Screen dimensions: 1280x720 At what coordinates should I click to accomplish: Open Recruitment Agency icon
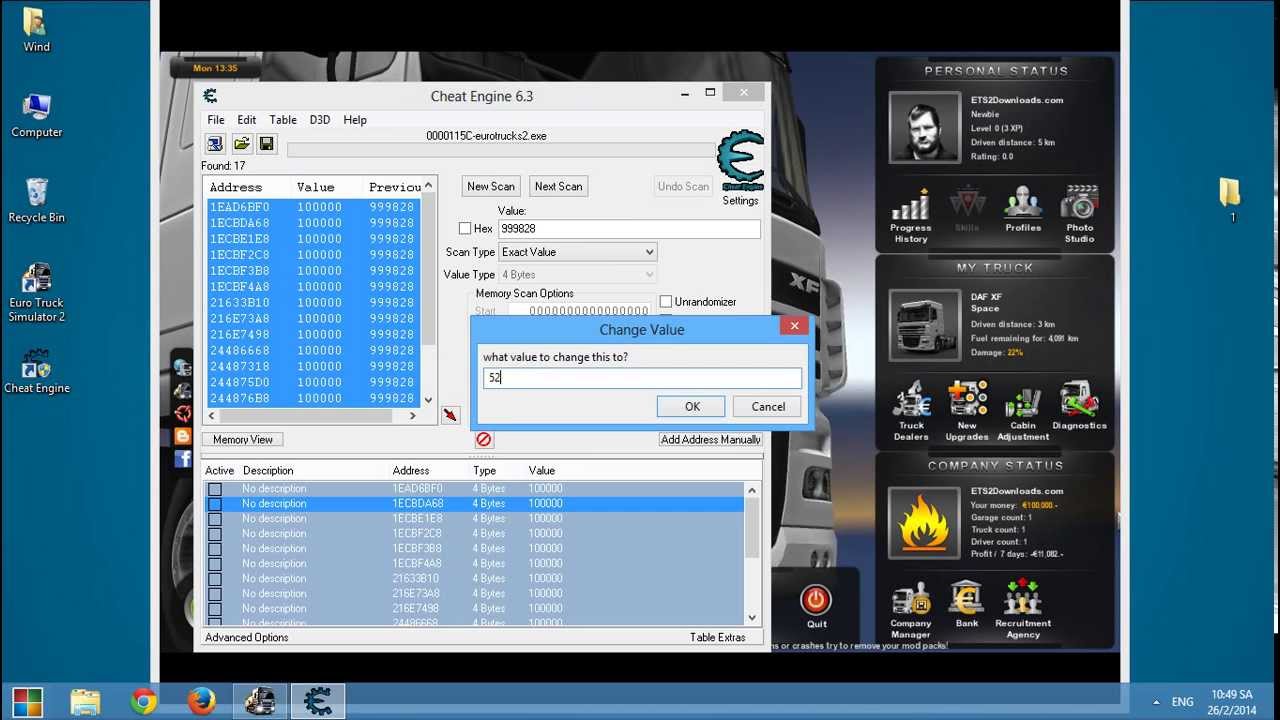(1023, 610)
